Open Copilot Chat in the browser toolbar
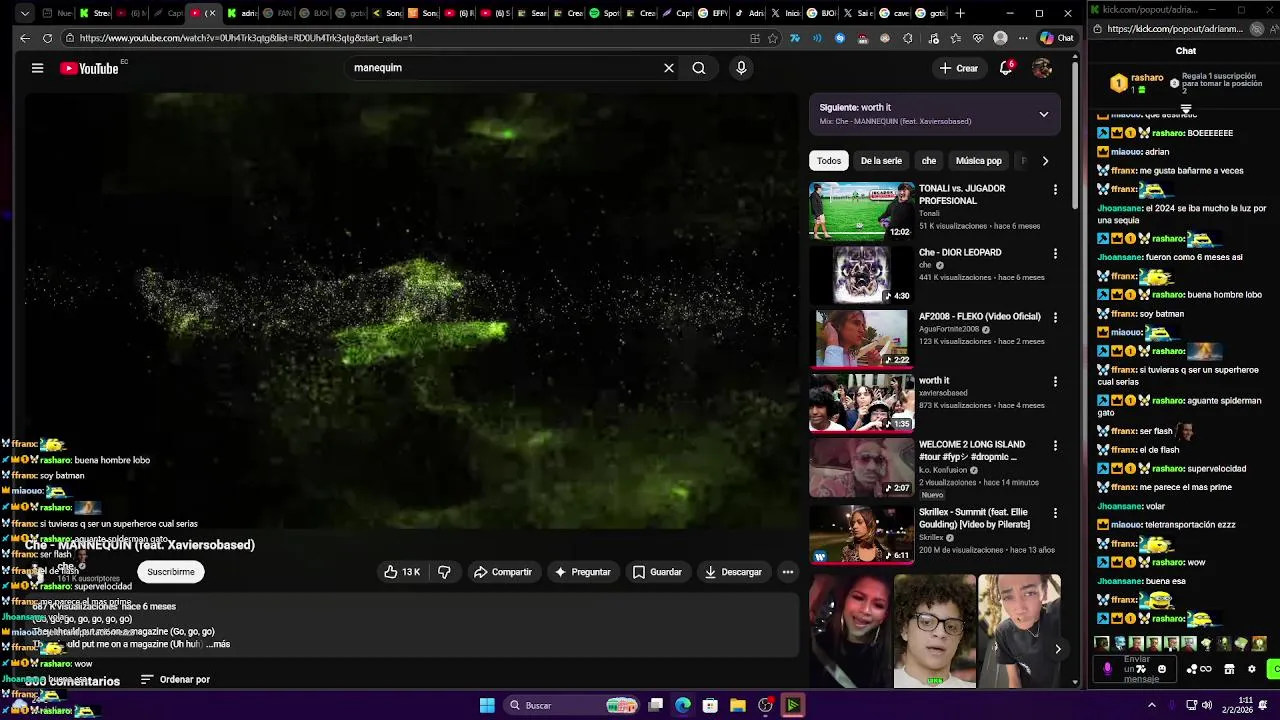Viewport: 1280px width, 720px height. pyautogui.click(x=1057, y=38)
